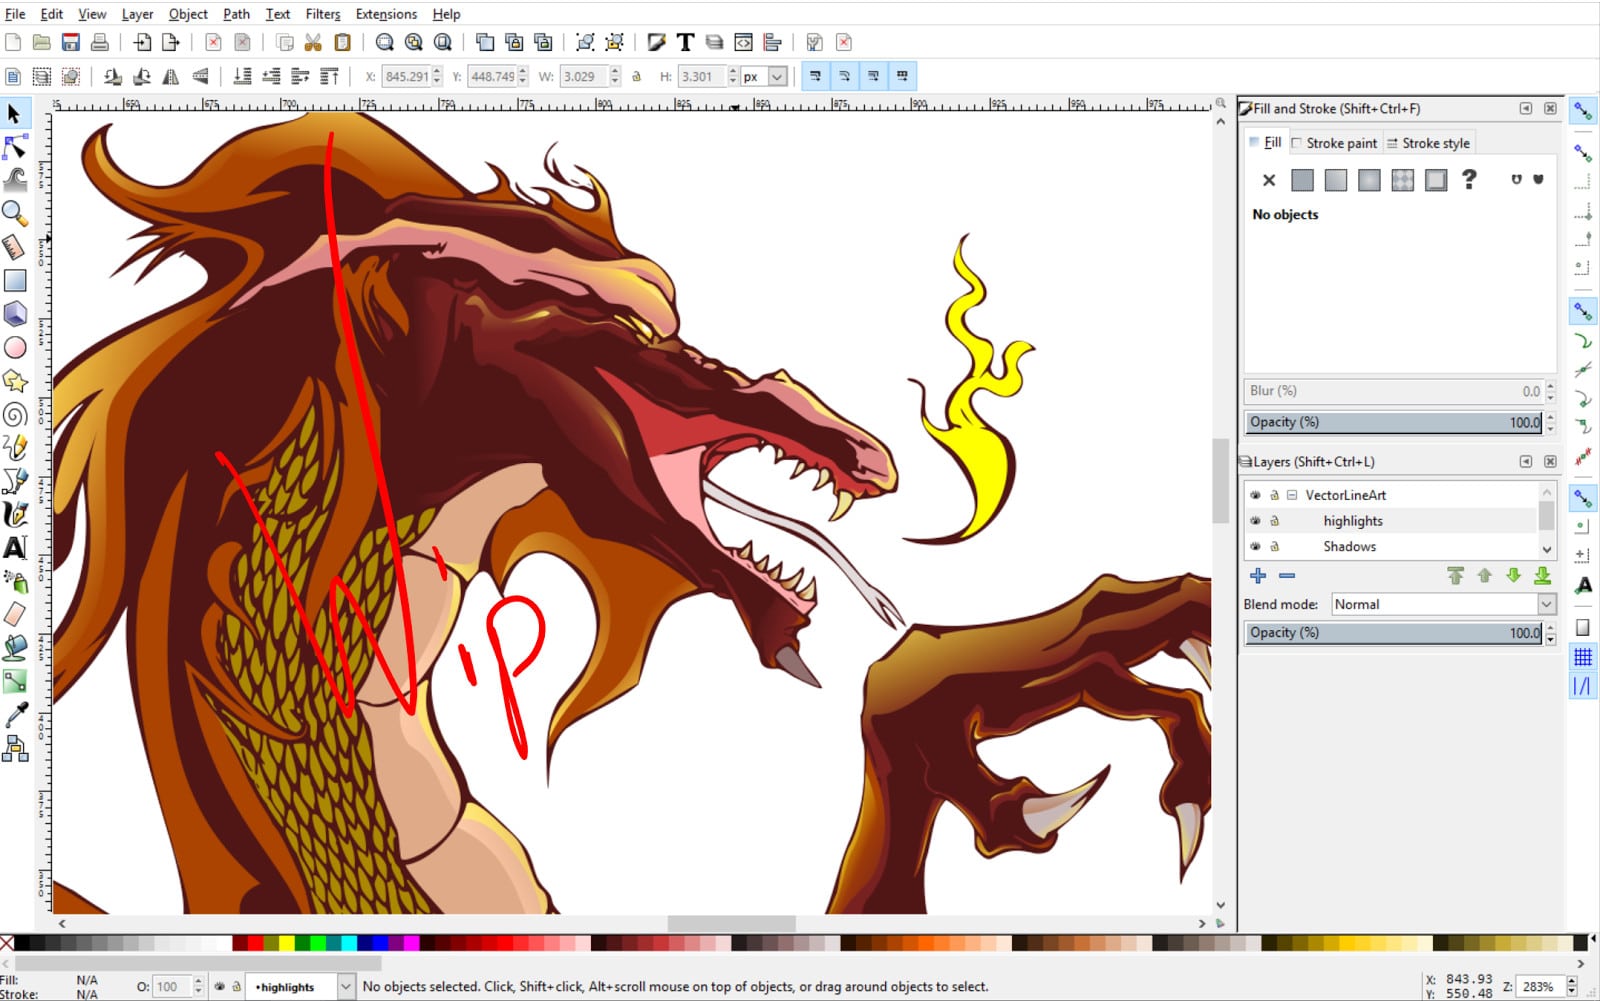Apply flat color fill in Fill and Stroke
1600x1001 pixels.
1302,180
